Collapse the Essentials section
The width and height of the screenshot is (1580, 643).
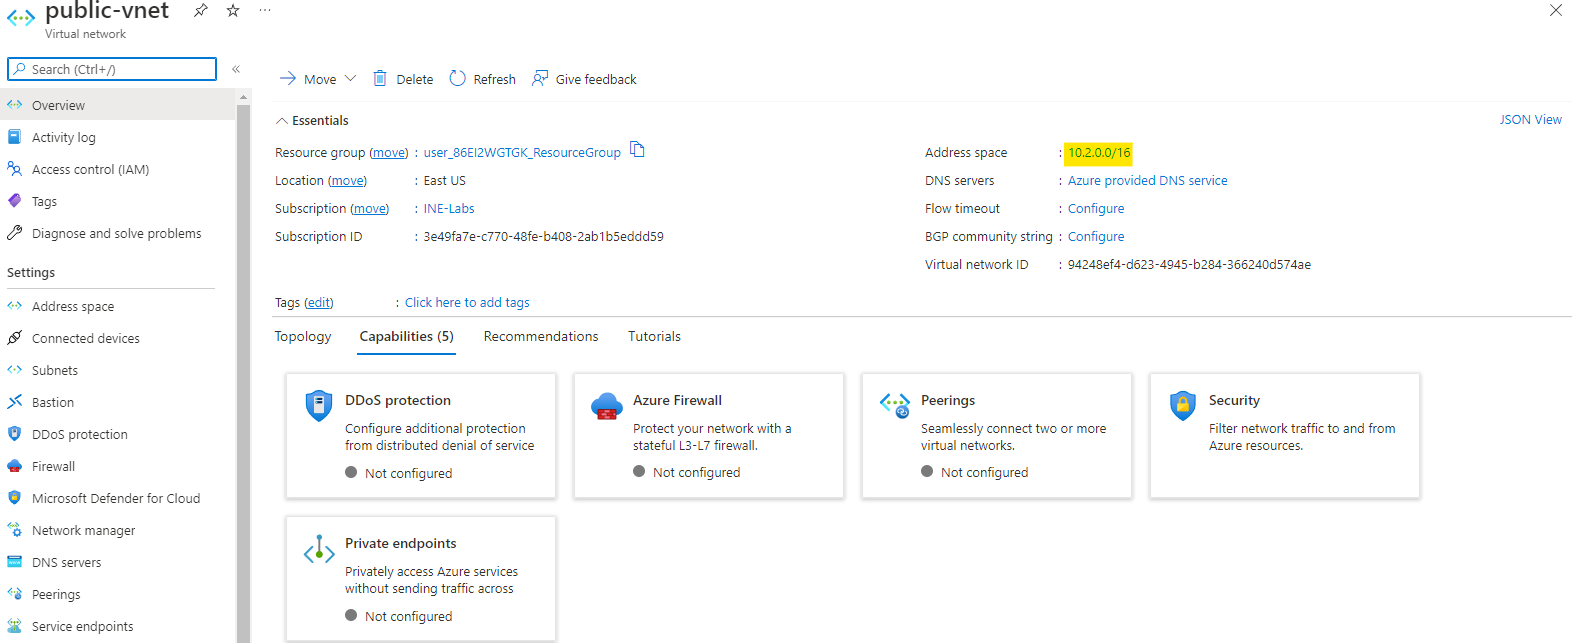(x=282, y=121)
